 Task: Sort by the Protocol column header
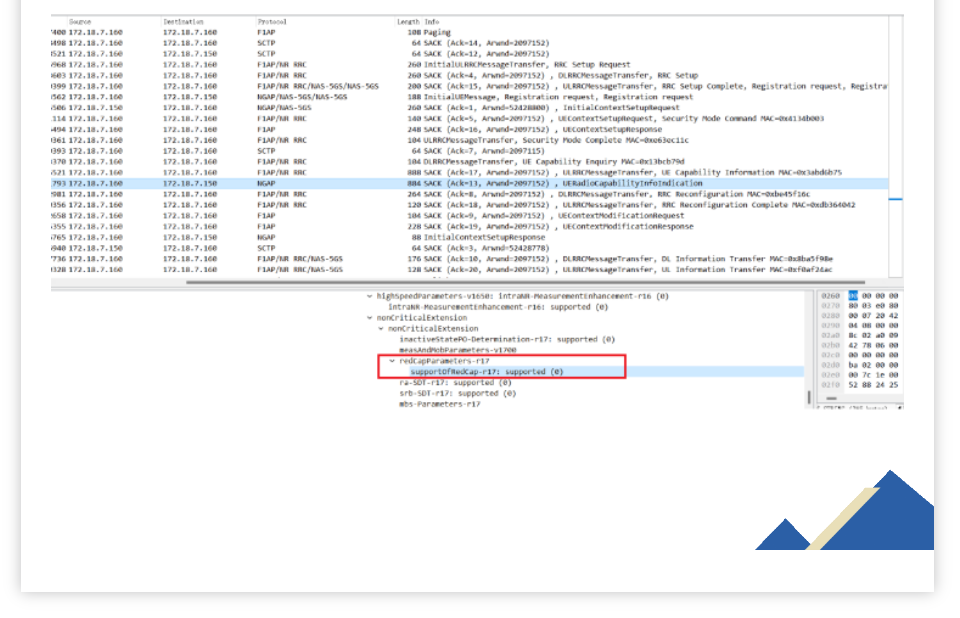(271, 21)
